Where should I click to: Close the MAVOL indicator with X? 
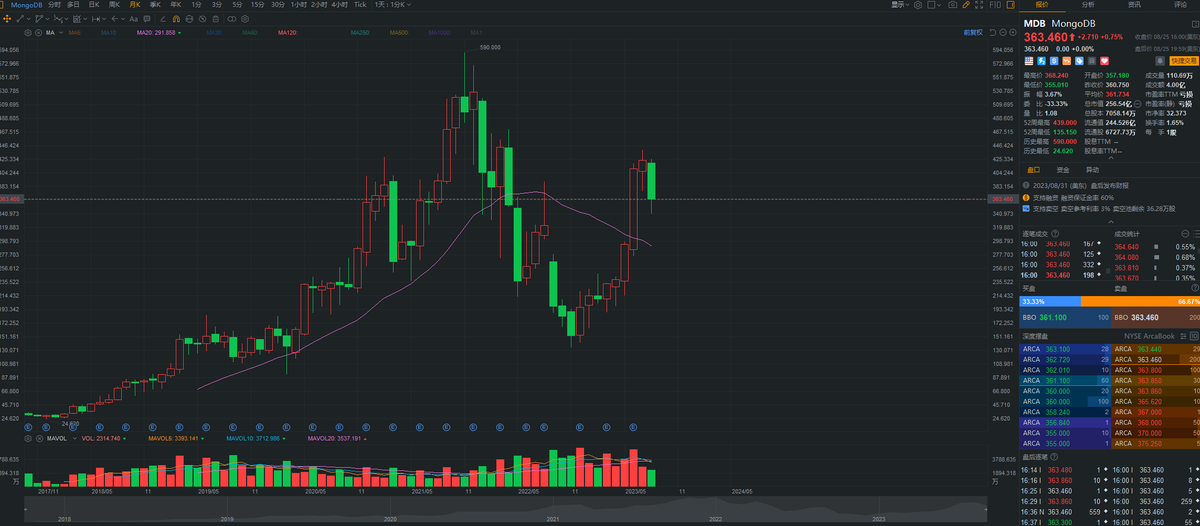(x=39, y=438)
